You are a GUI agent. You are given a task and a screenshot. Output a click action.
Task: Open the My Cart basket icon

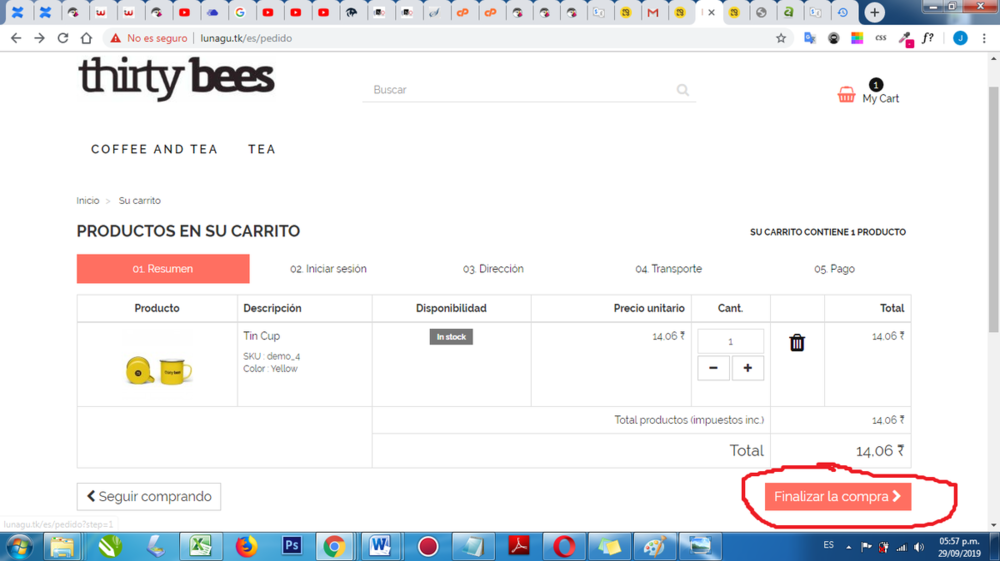click(x=847, y=95)
